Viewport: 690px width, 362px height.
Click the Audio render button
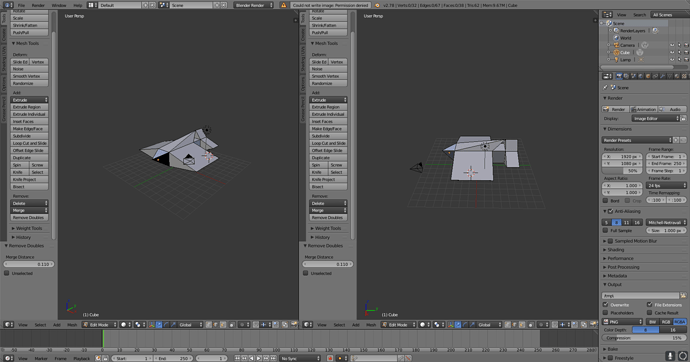pos(672,109)
